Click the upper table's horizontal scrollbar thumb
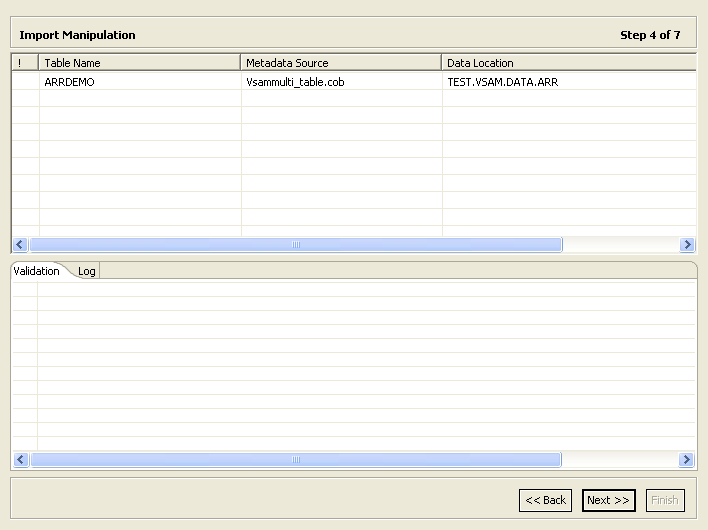Screen dimensions: 708x530 [x=295, y=245]
